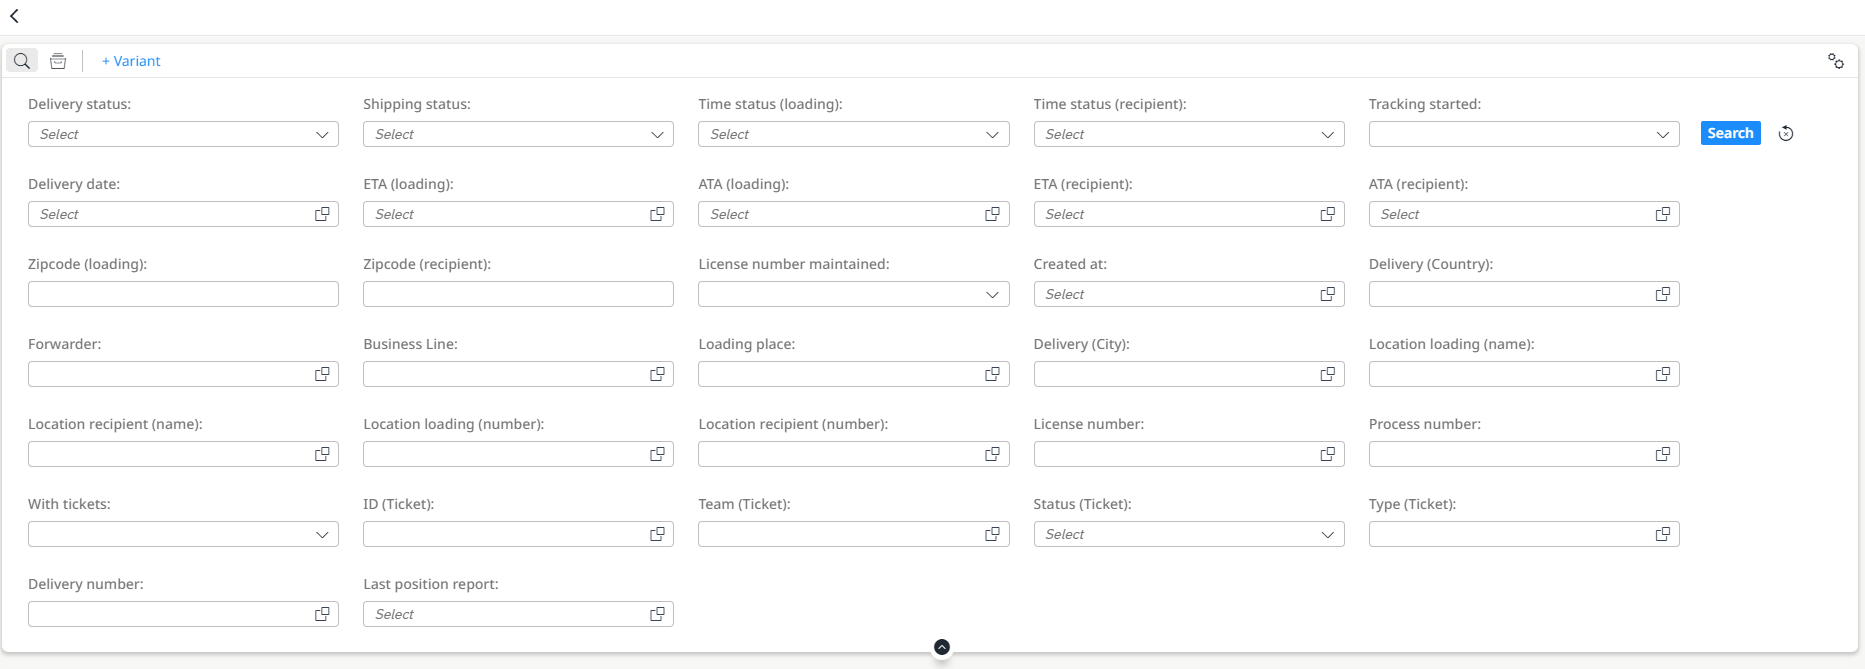Add a new + Variant

coord(131,61)
